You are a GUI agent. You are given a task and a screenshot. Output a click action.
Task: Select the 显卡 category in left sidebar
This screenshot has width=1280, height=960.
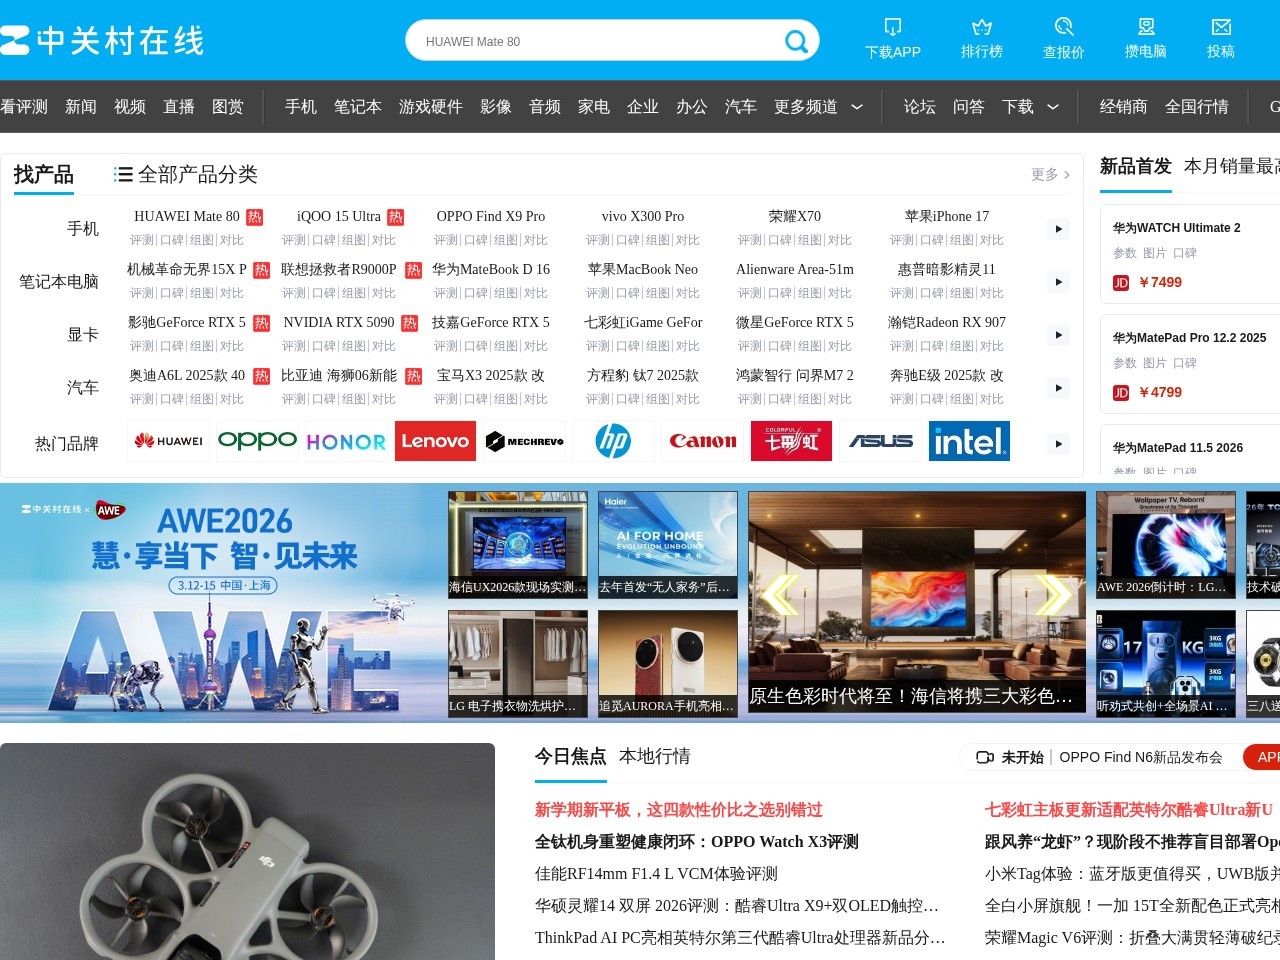[83, 334]
